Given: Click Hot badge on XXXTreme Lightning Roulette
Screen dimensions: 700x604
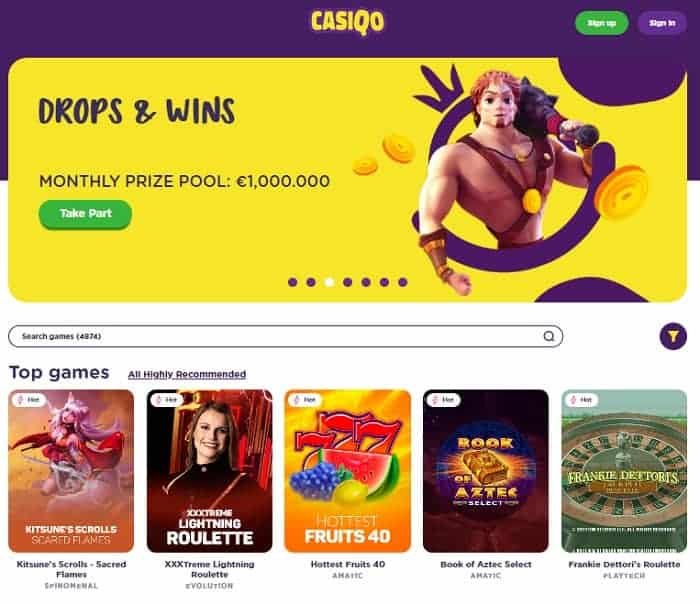Looking at the screenshot, I should (x=167, y=400).
